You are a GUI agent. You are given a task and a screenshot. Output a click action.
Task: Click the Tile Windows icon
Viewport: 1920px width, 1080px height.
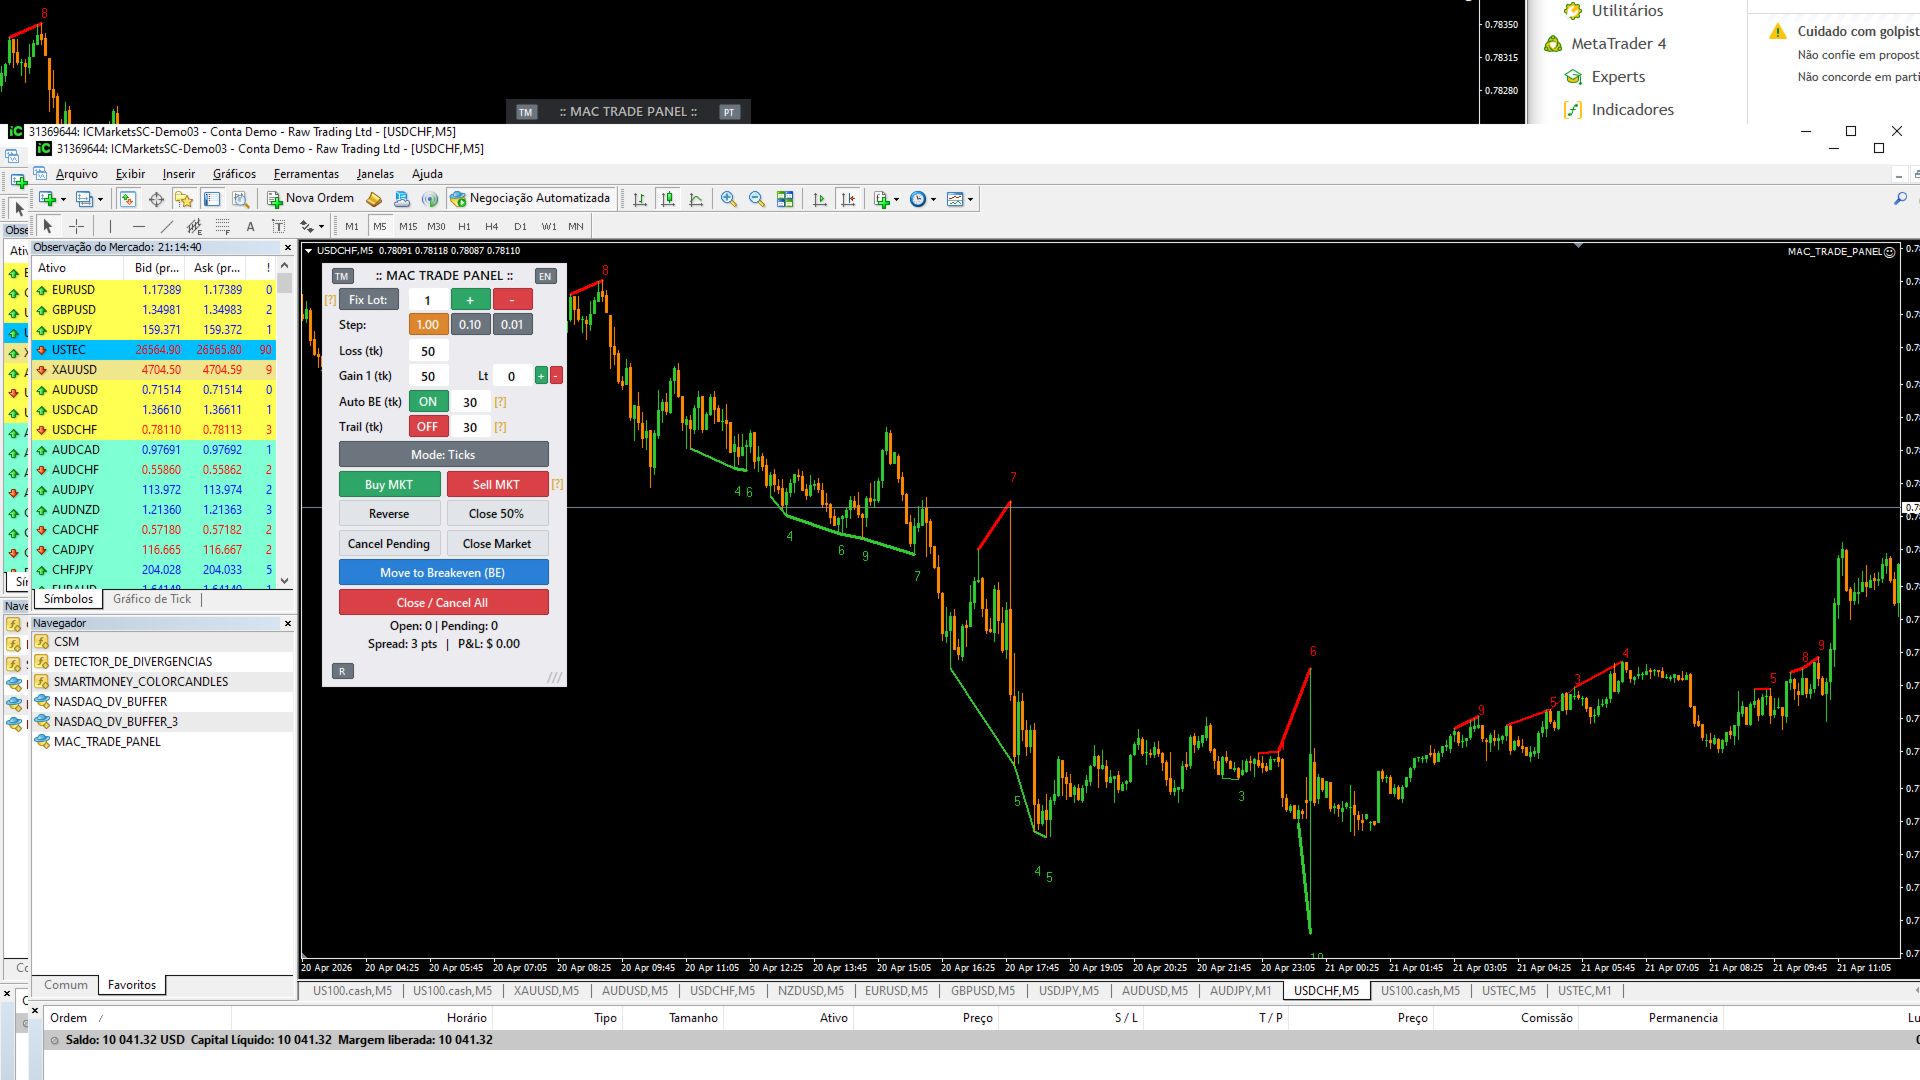(x=786, y=199)
